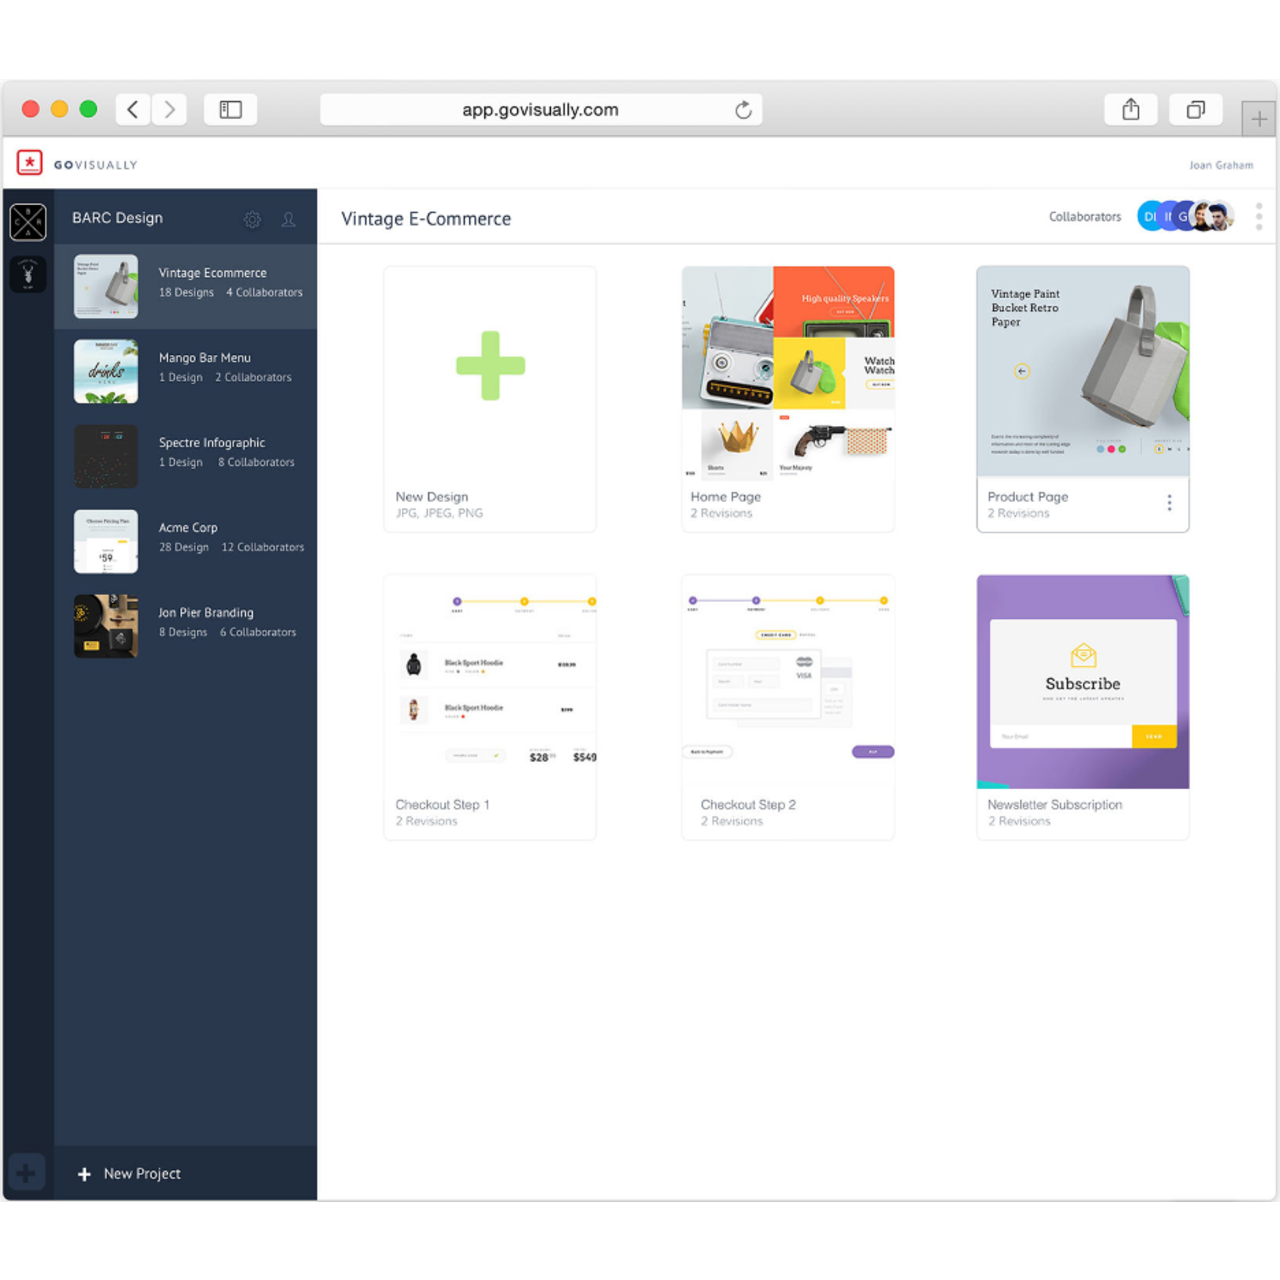This screenshot has width=1280, height=1280.
Task: Click the Safari share icon
Action: (x=1130, y=110)
